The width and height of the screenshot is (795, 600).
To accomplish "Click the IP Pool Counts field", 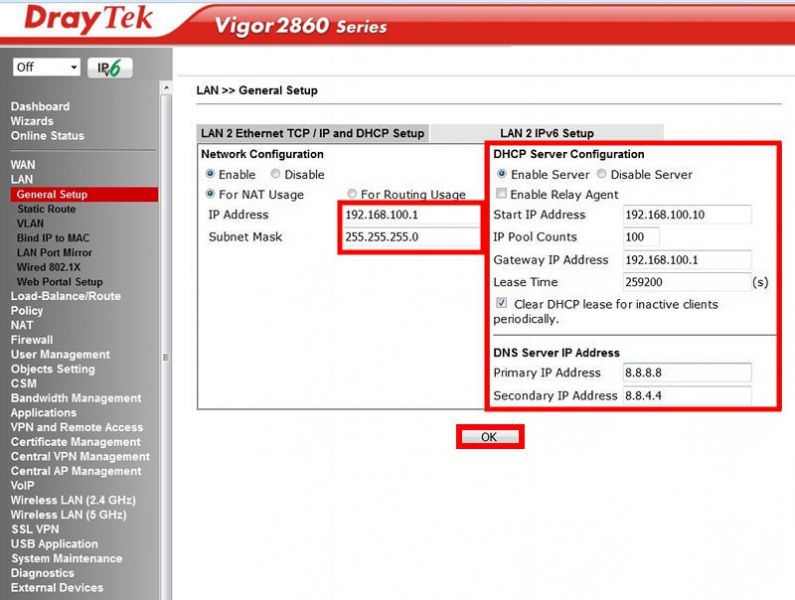I will tap(641, 237).
